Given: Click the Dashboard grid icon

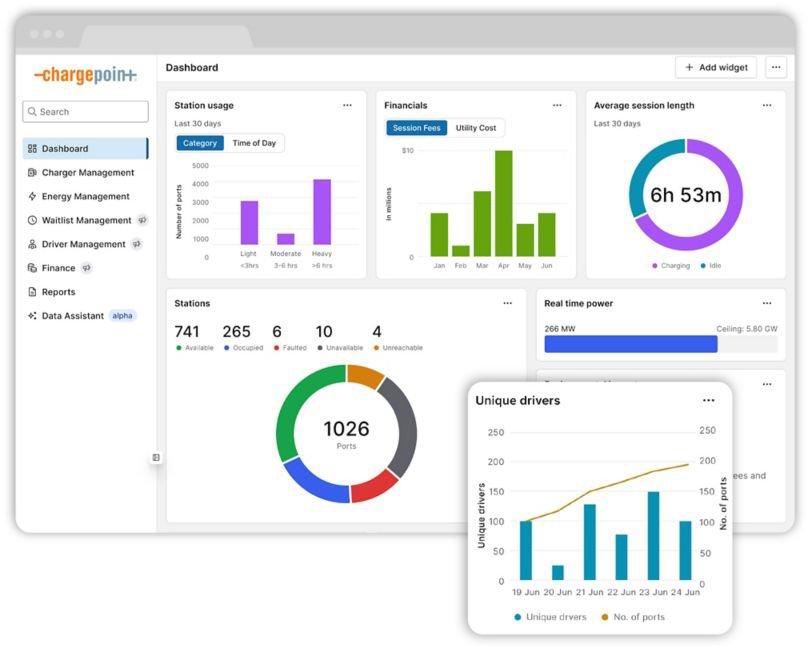Looking at the screenshot, I should pyautogui.click(x=32, y=148).
